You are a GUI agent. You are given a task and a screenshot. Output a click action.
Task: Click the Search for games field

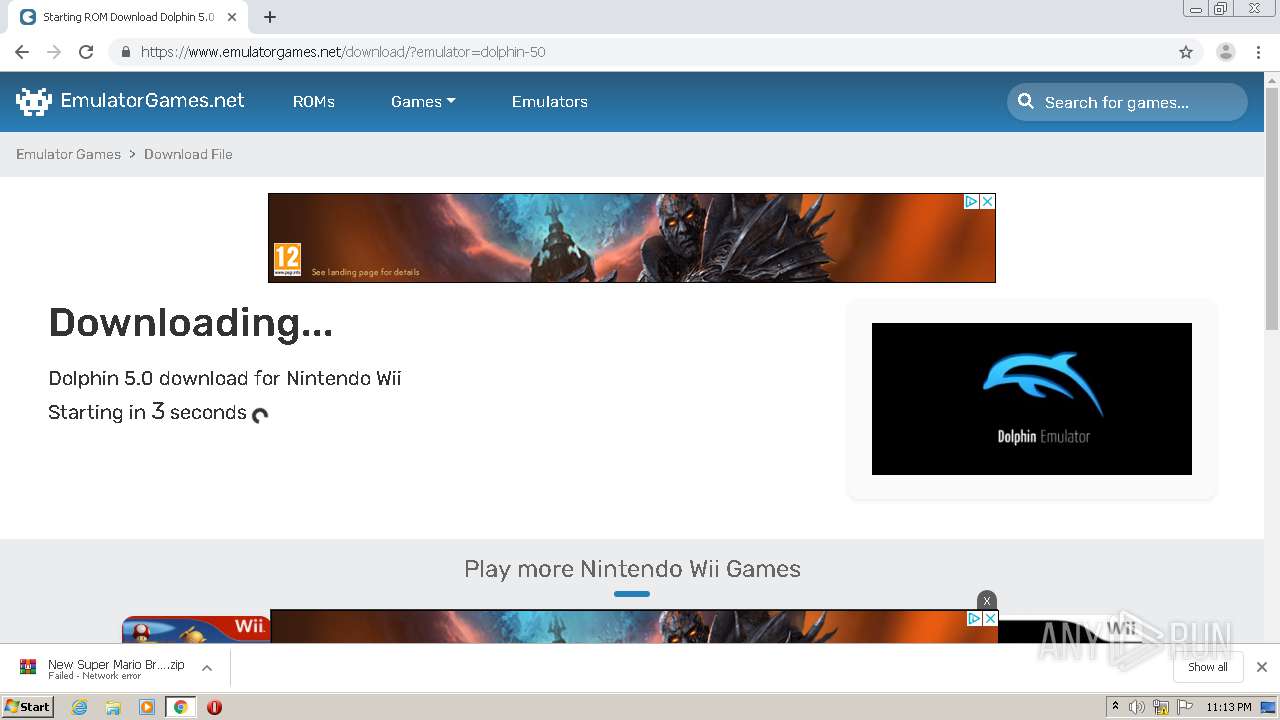point(1127,102)
